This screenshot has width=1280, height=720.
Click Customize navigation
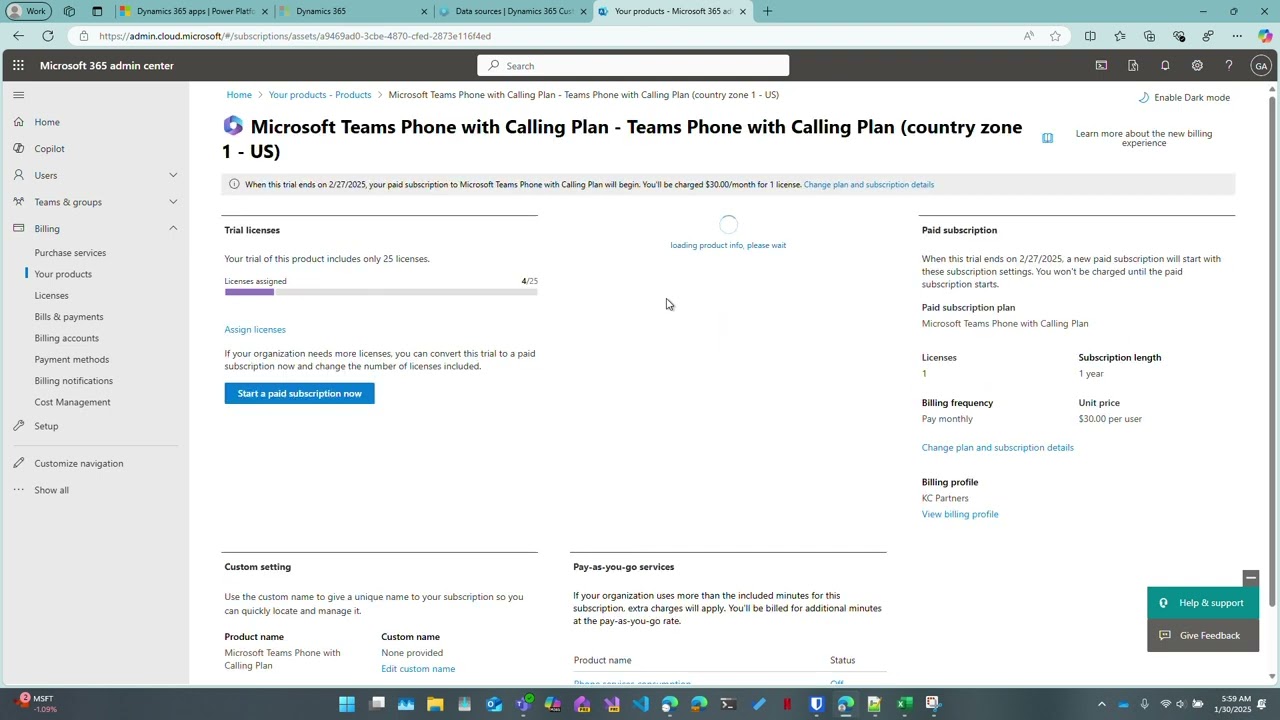tap(79, 464)
